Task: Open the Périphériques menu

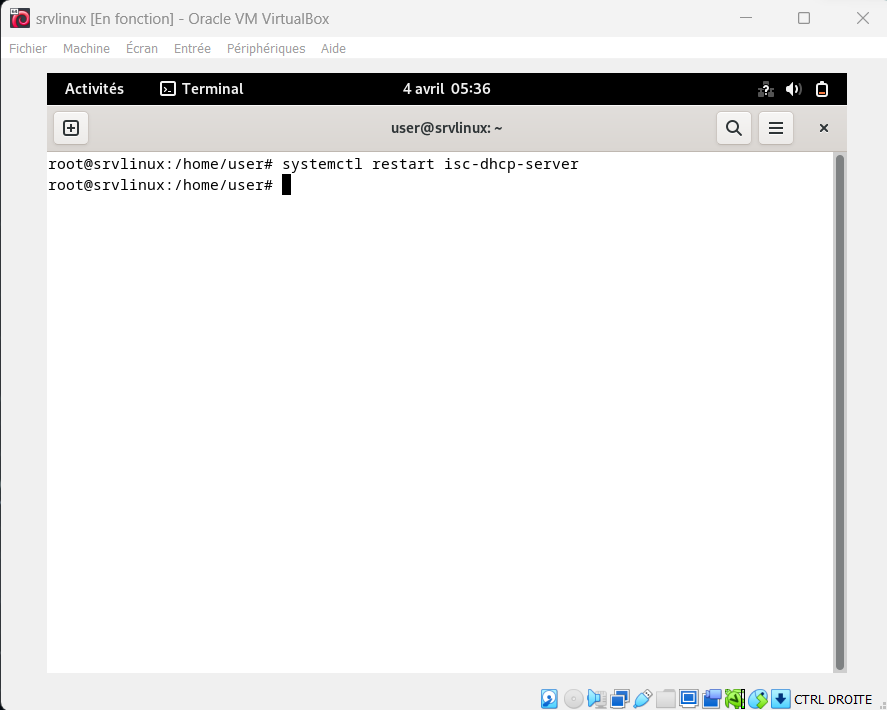Action: (266, 48)
